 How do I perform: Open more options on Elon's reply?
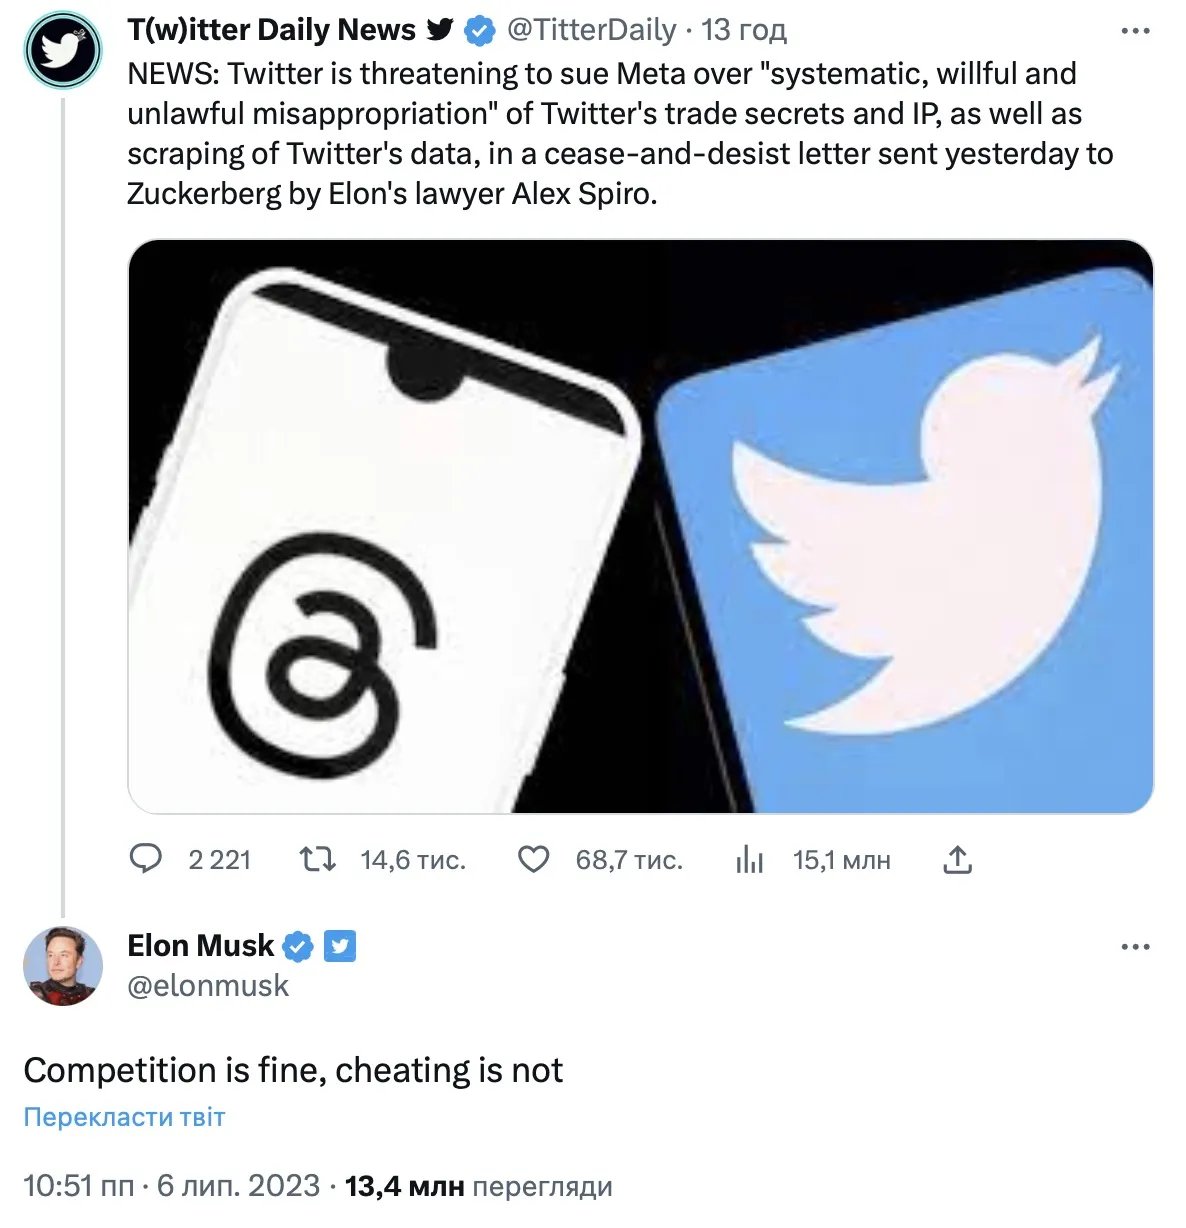pos(1135,946)
